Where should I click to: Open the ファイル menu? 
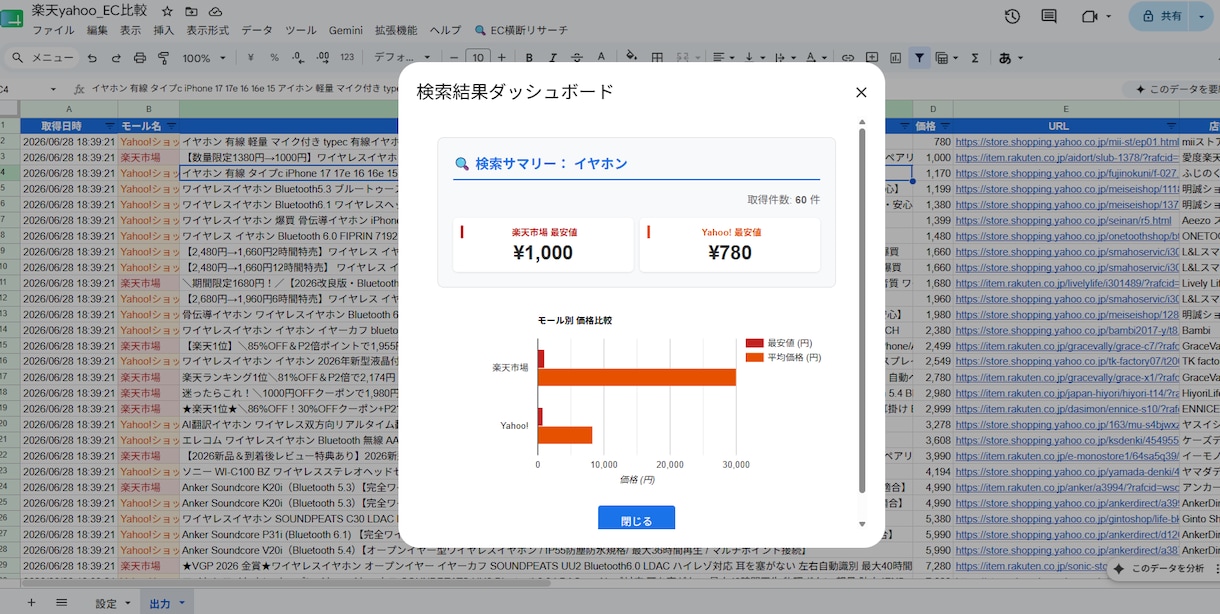(x=53, y=30)
